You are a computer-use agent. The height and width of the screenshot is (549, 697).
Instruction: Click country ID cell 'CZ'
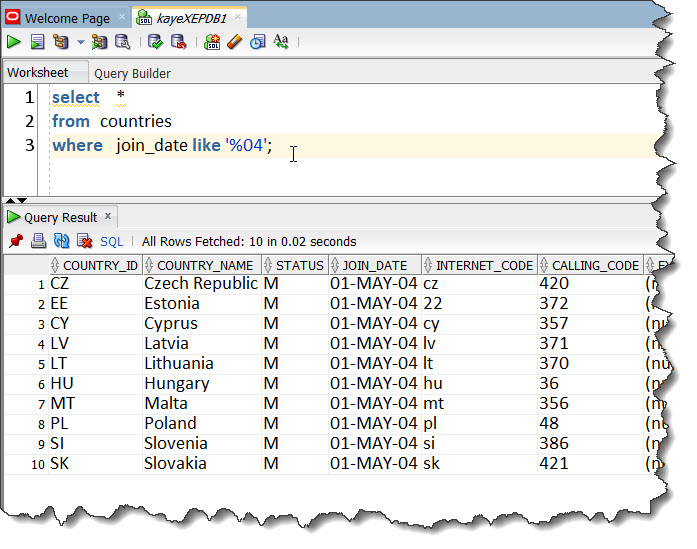point(95,284)
